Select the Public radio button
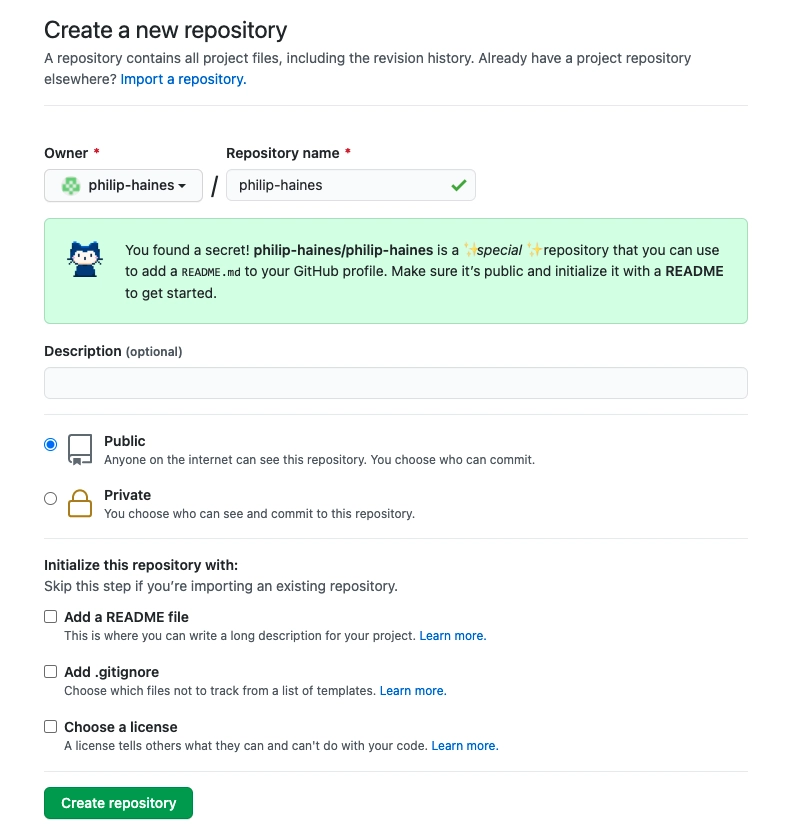Image resolution: width=789 pixels, height=835 pixels. tap(51, 444)
